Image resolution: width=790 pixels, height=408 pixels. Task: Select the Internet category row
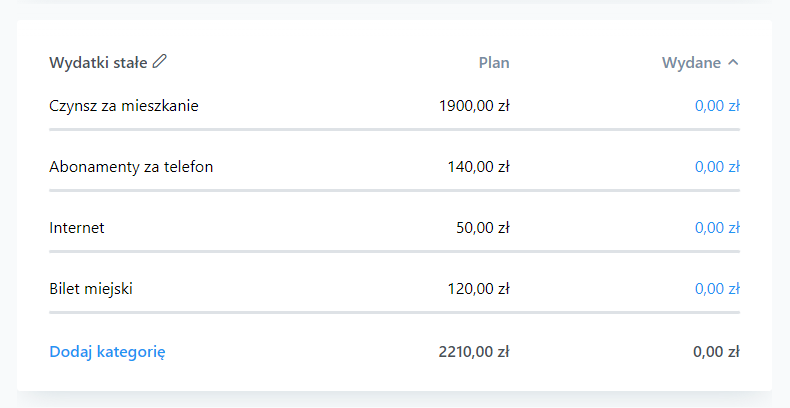tap(77, 228)
